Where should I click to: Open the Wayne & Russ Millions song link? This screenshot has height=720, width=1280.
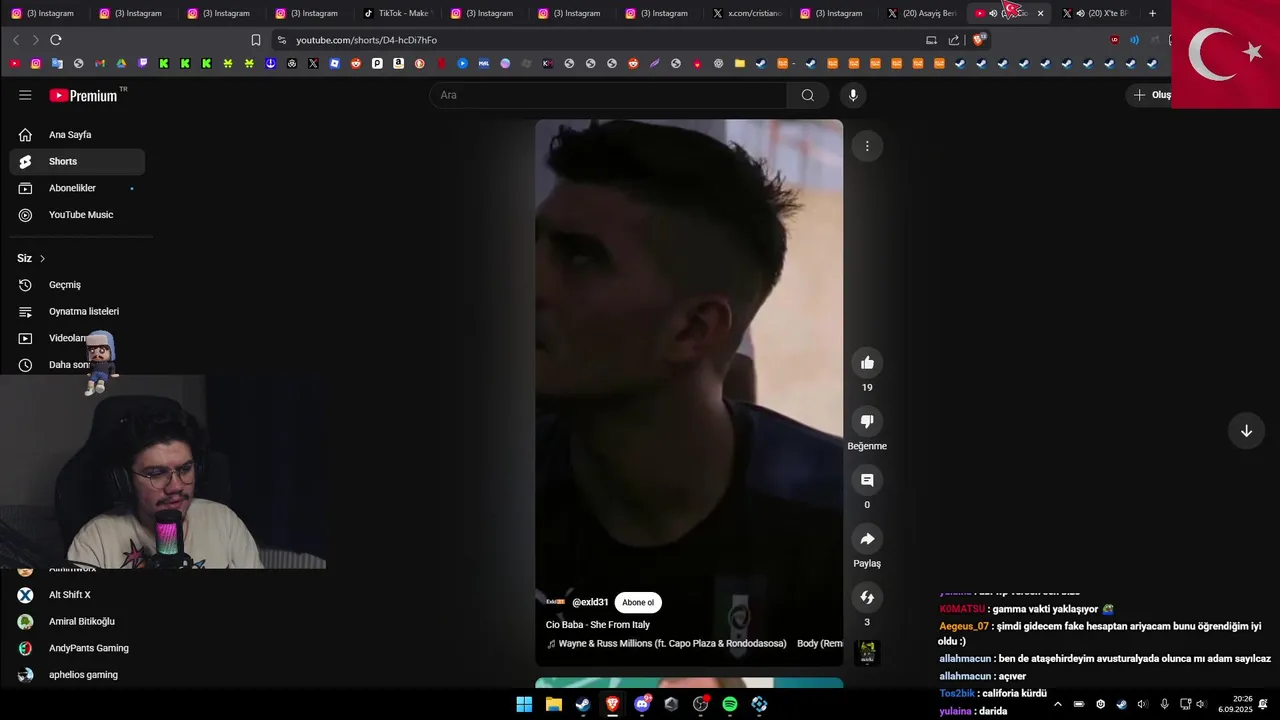click(672, 643)
